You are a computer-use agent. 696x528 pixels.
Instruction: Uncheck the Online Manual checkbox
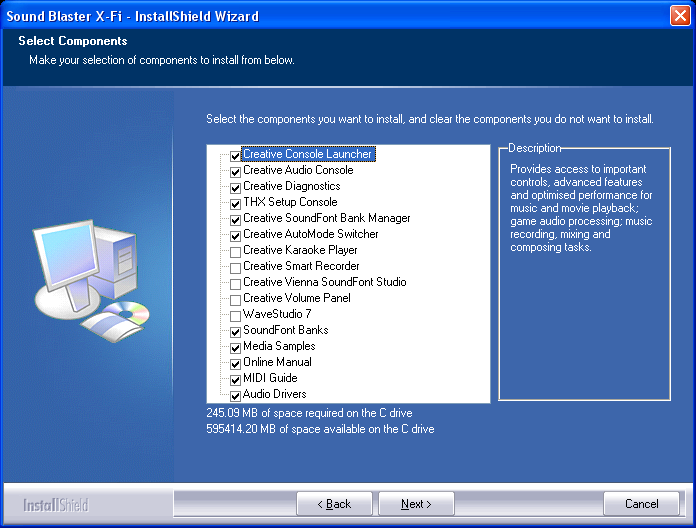235,364
